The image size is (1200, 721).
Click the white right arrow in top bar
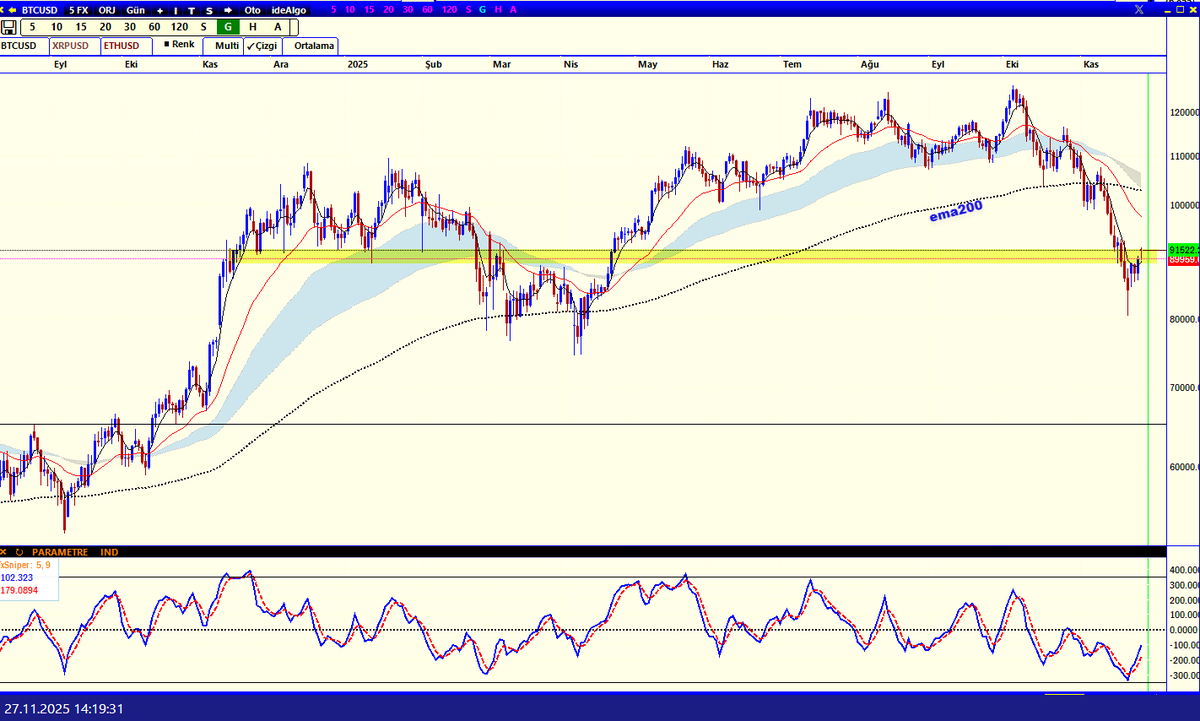pyautogui.click(x=228, y=9)
